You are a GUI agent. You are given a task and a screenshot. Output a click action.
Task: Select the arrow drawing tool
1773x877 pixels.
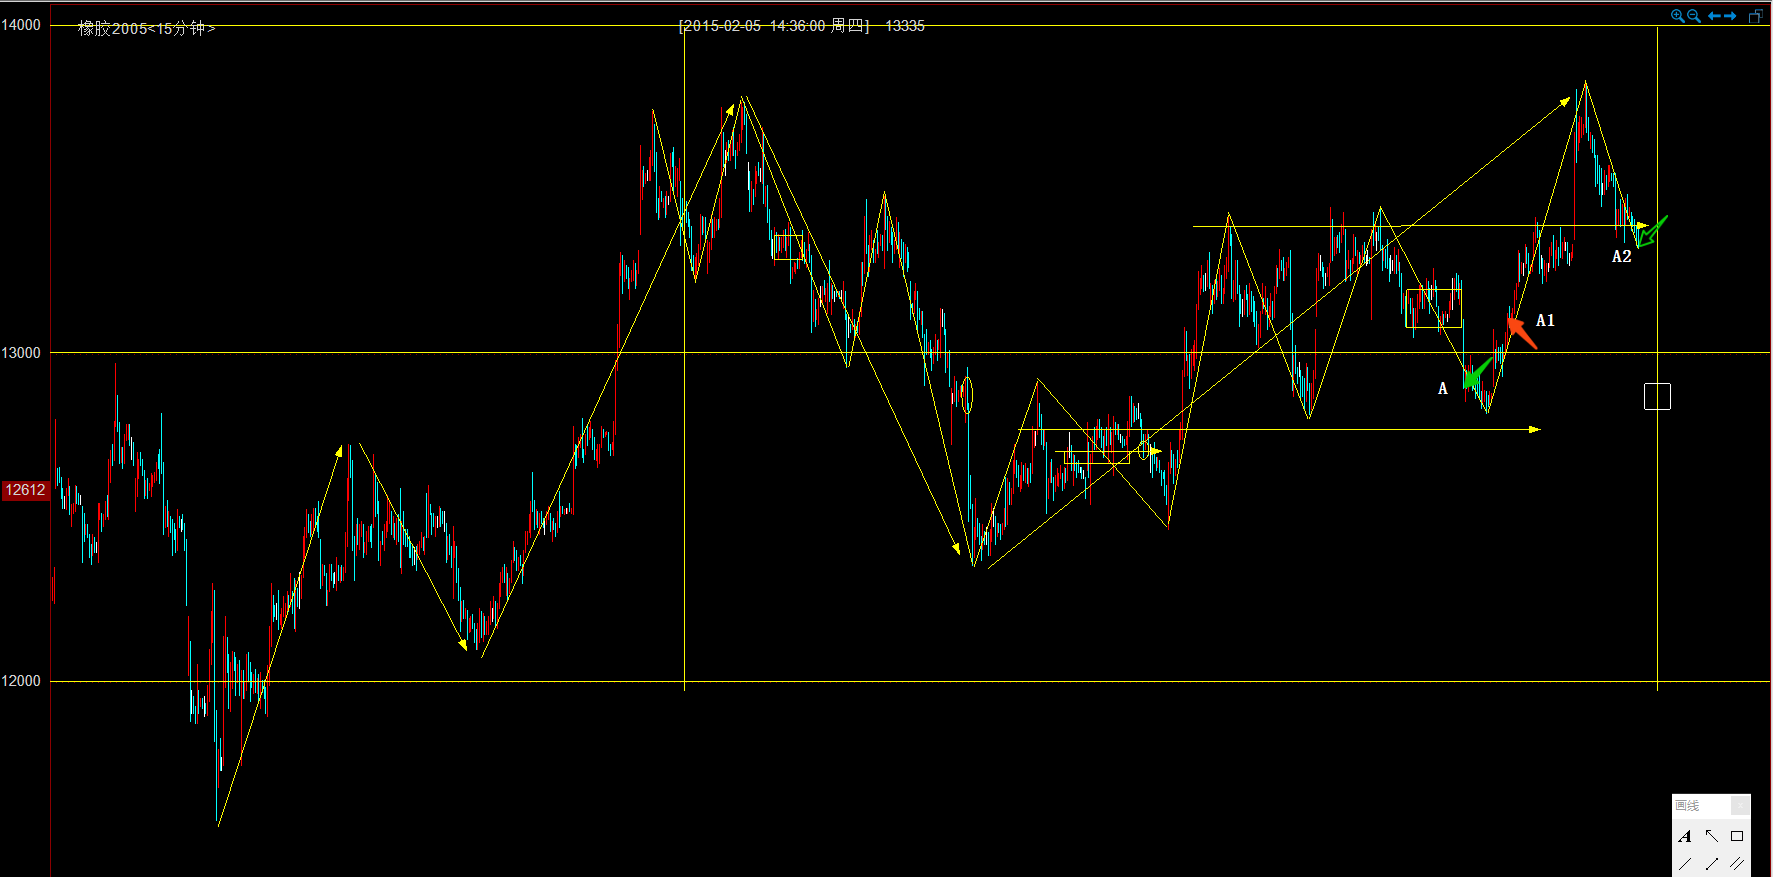(x=1711, y=836)
